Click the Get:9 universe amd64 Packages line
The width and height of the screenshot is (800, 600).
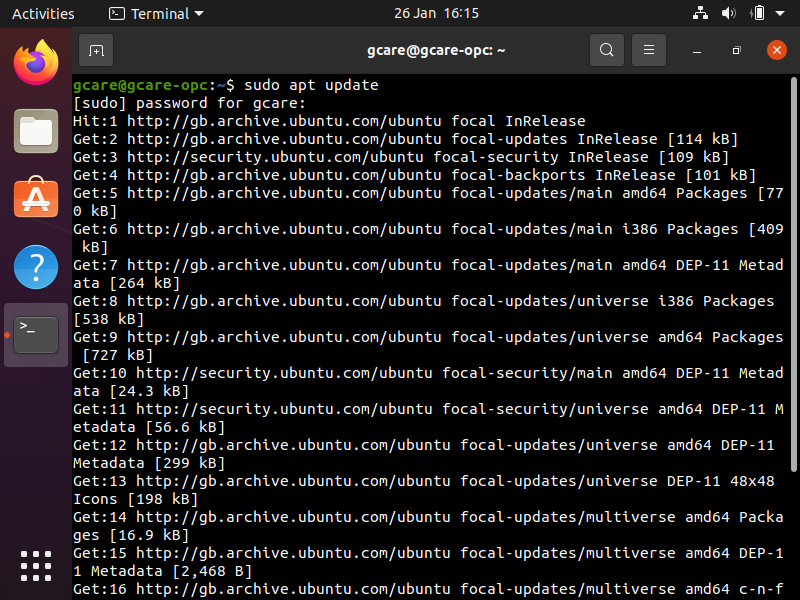click(x=428, y=337)
